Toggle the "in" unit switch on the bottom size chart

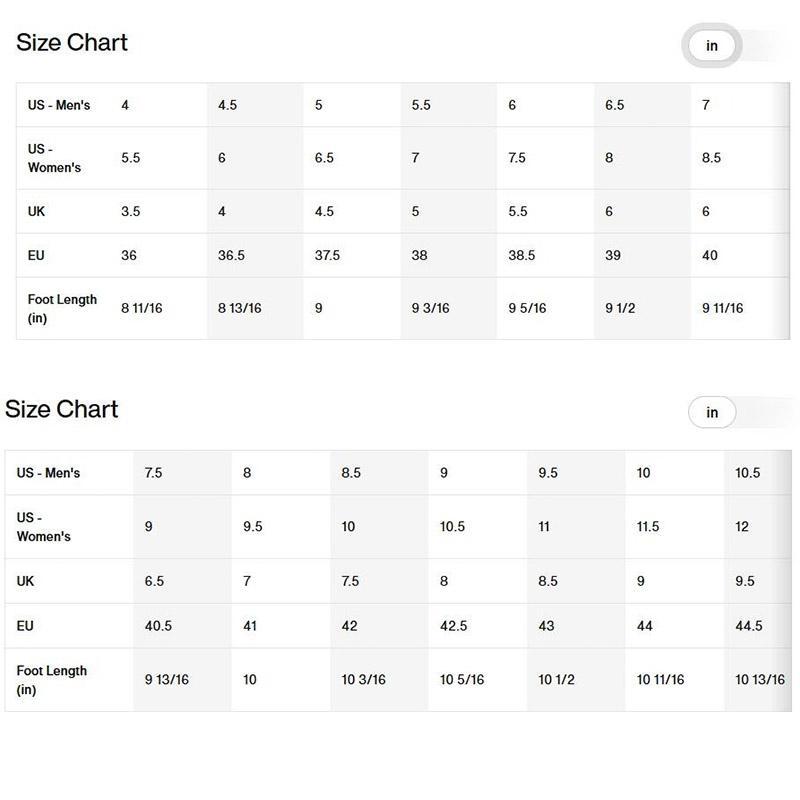click(712, 413)
